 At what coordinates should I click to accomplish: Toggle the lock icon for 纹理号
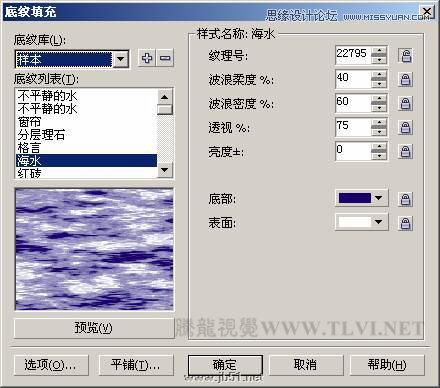tap(405, 55)
